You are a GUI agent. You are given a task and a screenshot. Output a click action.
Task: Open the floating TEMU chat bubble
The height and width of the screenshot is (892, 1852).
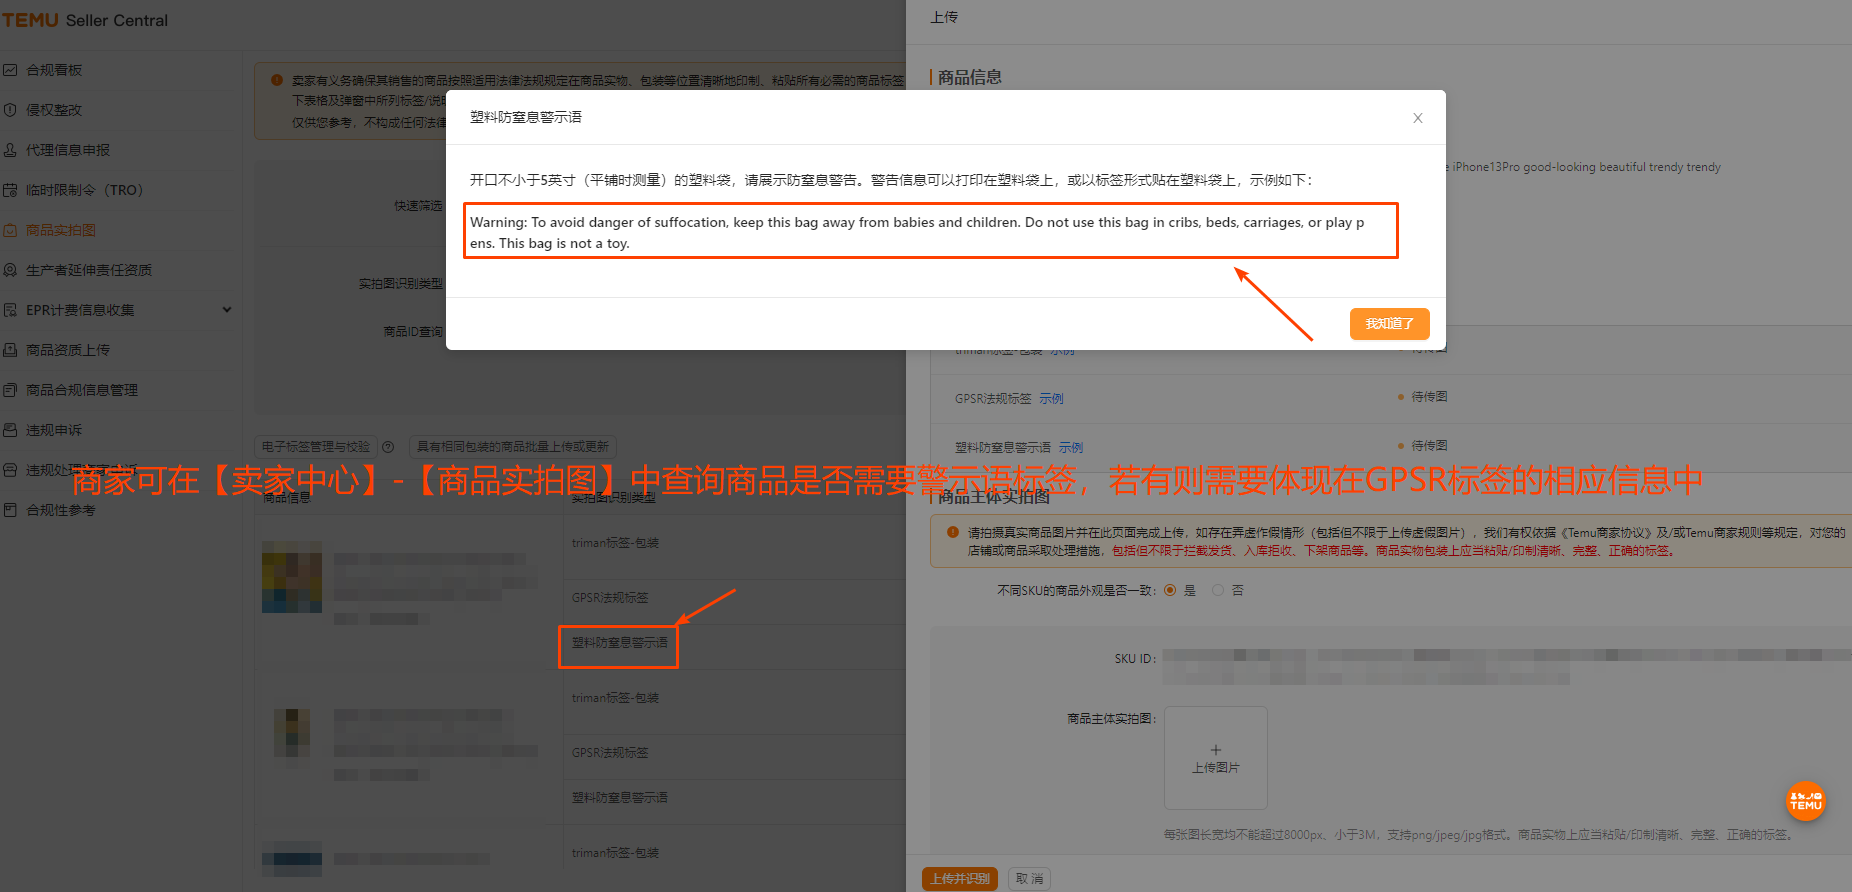[1806, 801]
